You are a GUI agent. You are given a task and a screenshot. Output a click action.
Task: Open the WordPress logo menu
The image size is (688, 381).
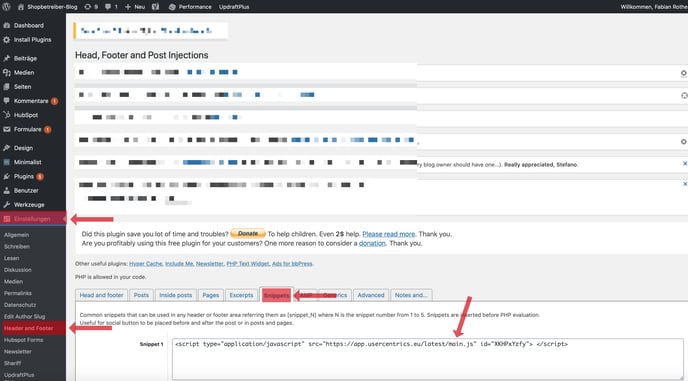click(x=6, y=7)
